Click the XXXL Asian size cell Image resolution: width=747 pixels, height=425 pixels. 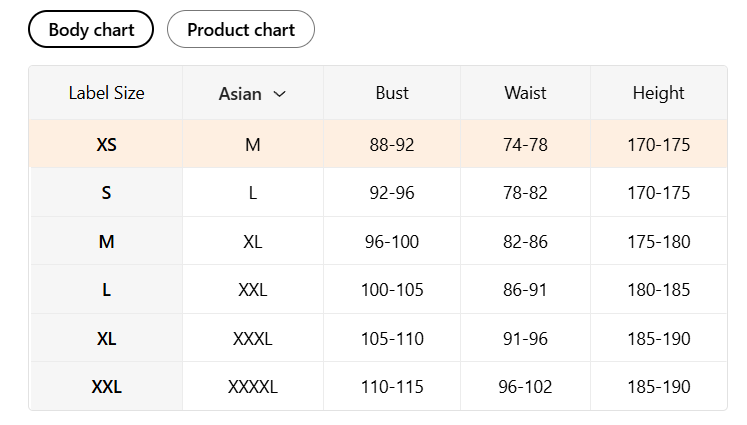pyautogui.click(x=253, y=338)
